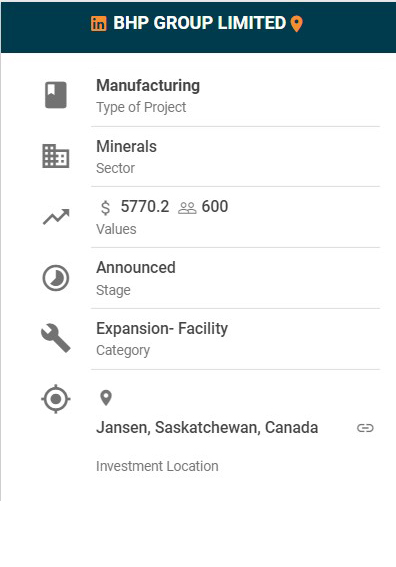The image size is (396, 567).
Task: Select the Manufacturing project type text
Action: point(148,86)
